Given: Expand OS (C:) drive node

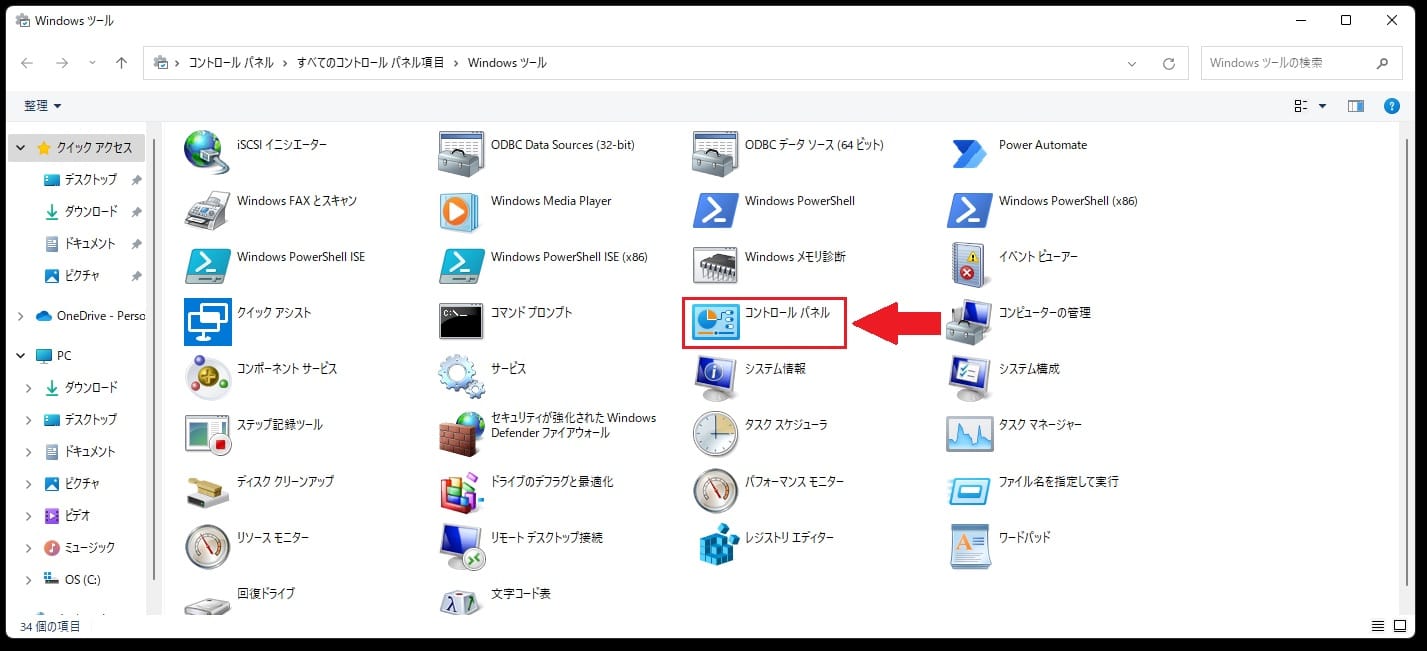Looking at the screenshot, I should [29, 580].
